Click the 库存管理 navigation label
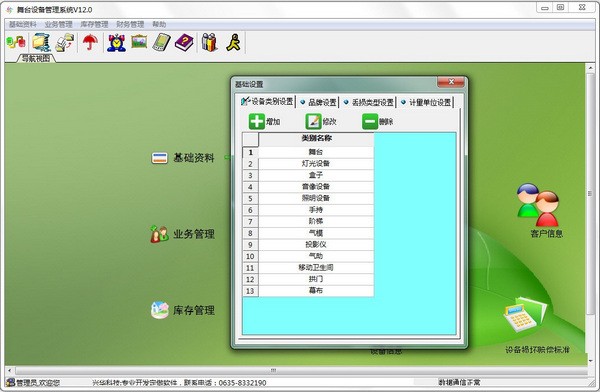600x392 pixels. (x=194, y=310)
